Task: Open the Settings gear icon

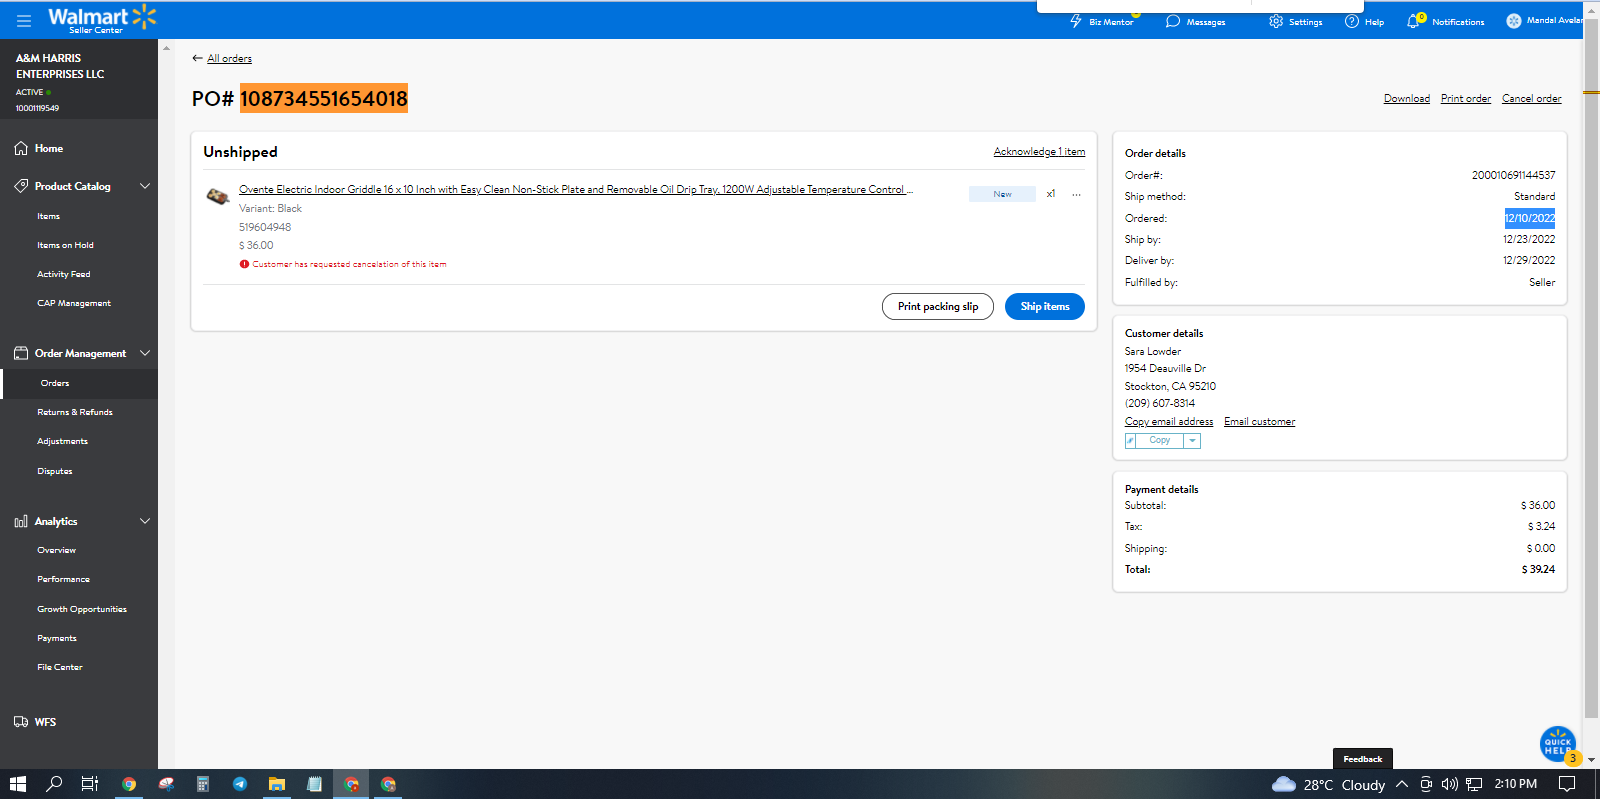Action: coord(1276,21)
